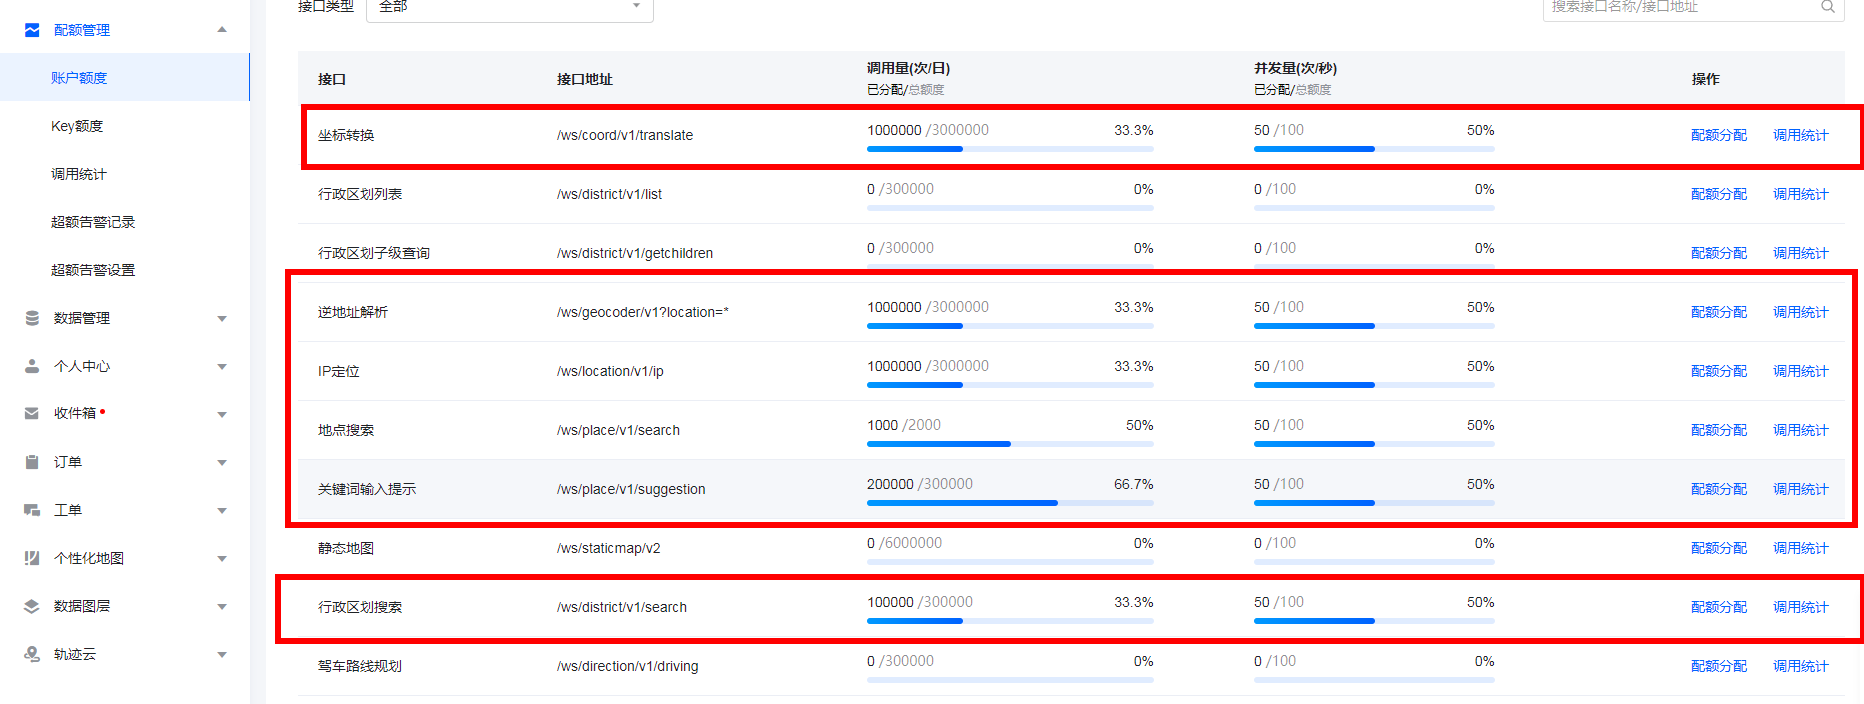
Task: Open the Key额度 menu item
Action: (x=77, y=126)
